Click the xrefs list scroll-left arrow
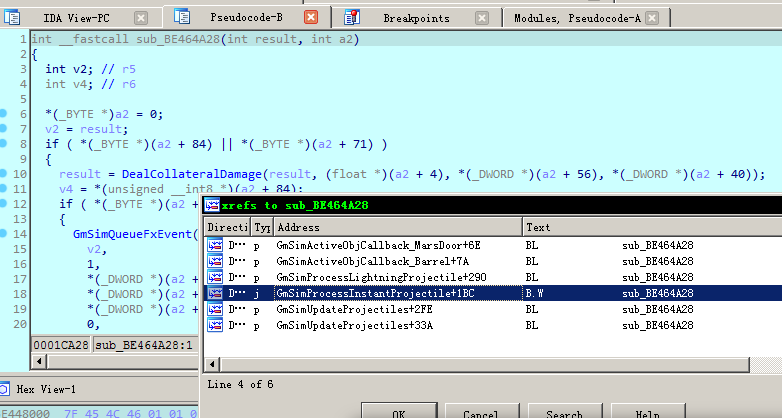 pyautogui.click(x=212, y=364)
